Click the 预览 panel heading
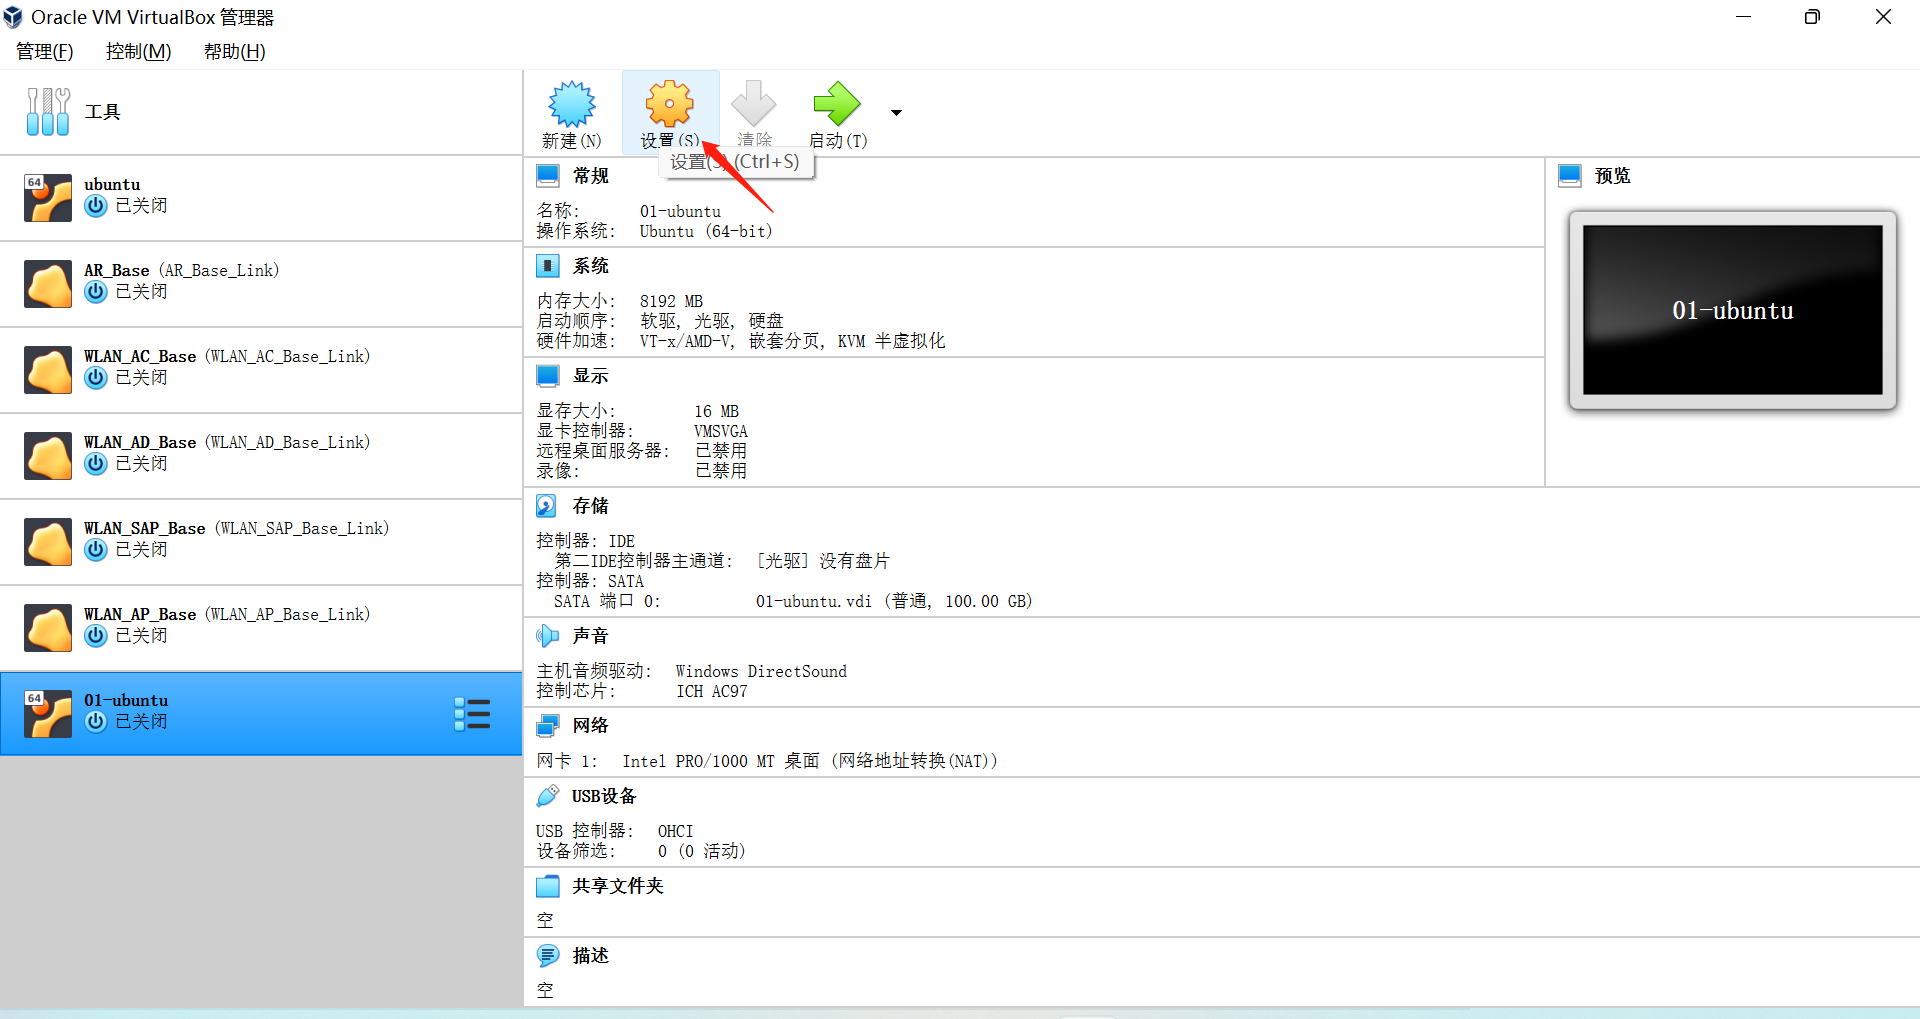 pyautogui.click(x=1613, y=176)
